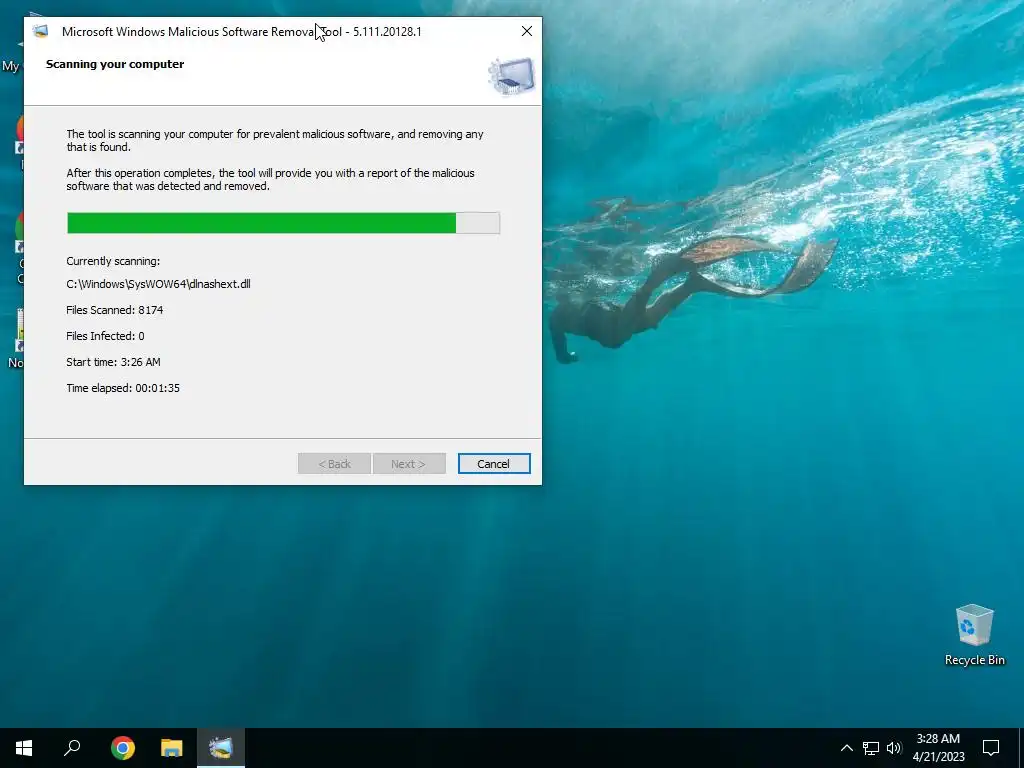Click the 'Time elapsed: 00:01:35' text

click(x=123, y=388)
